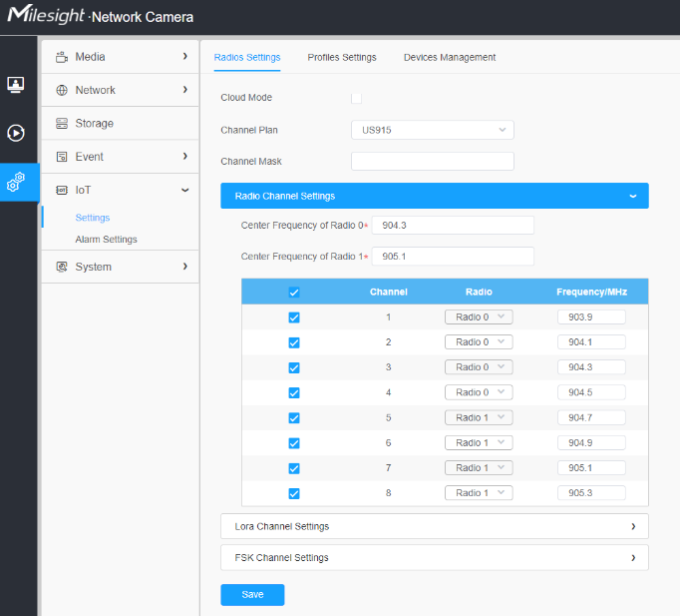
Task: Click the Radio column header
Action: pos(479,292)
